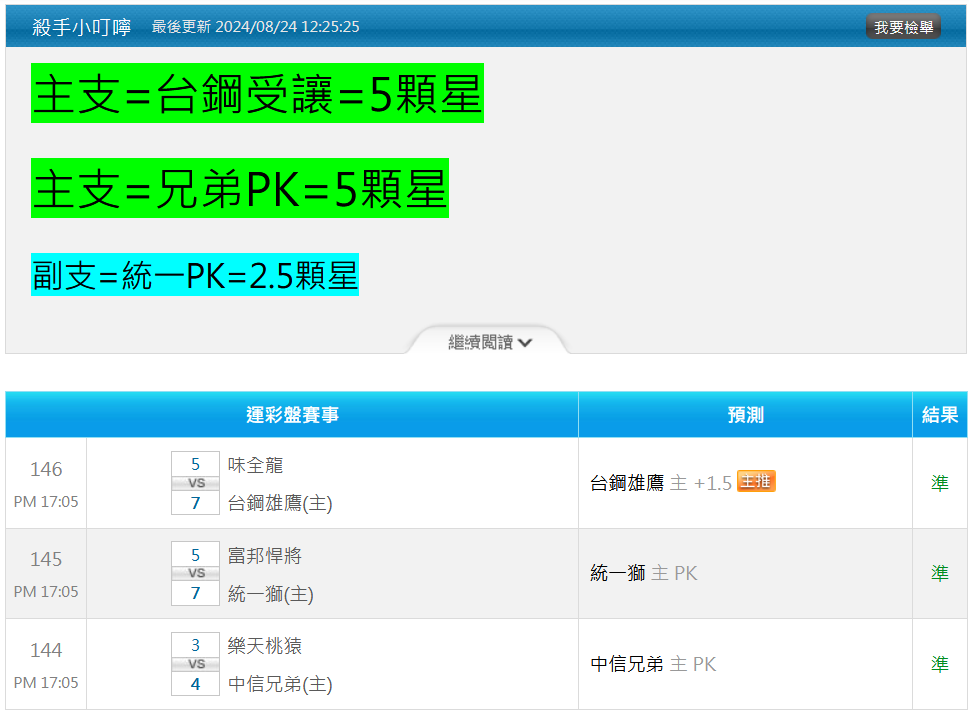This screenshot has width=969, height=713.
Task: Click game number 145
Action: pos(46,559)
